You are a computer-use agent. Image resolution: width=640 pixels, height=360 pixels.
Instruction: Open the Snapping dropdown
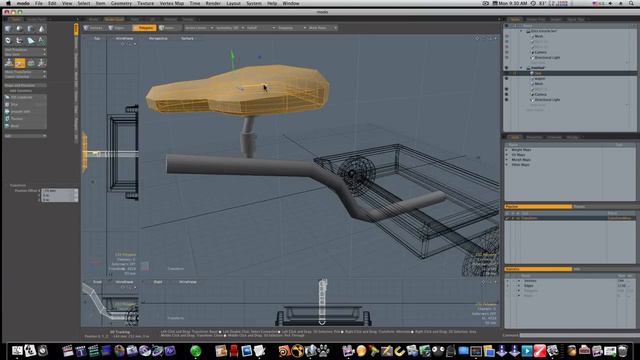coord(292,28)
